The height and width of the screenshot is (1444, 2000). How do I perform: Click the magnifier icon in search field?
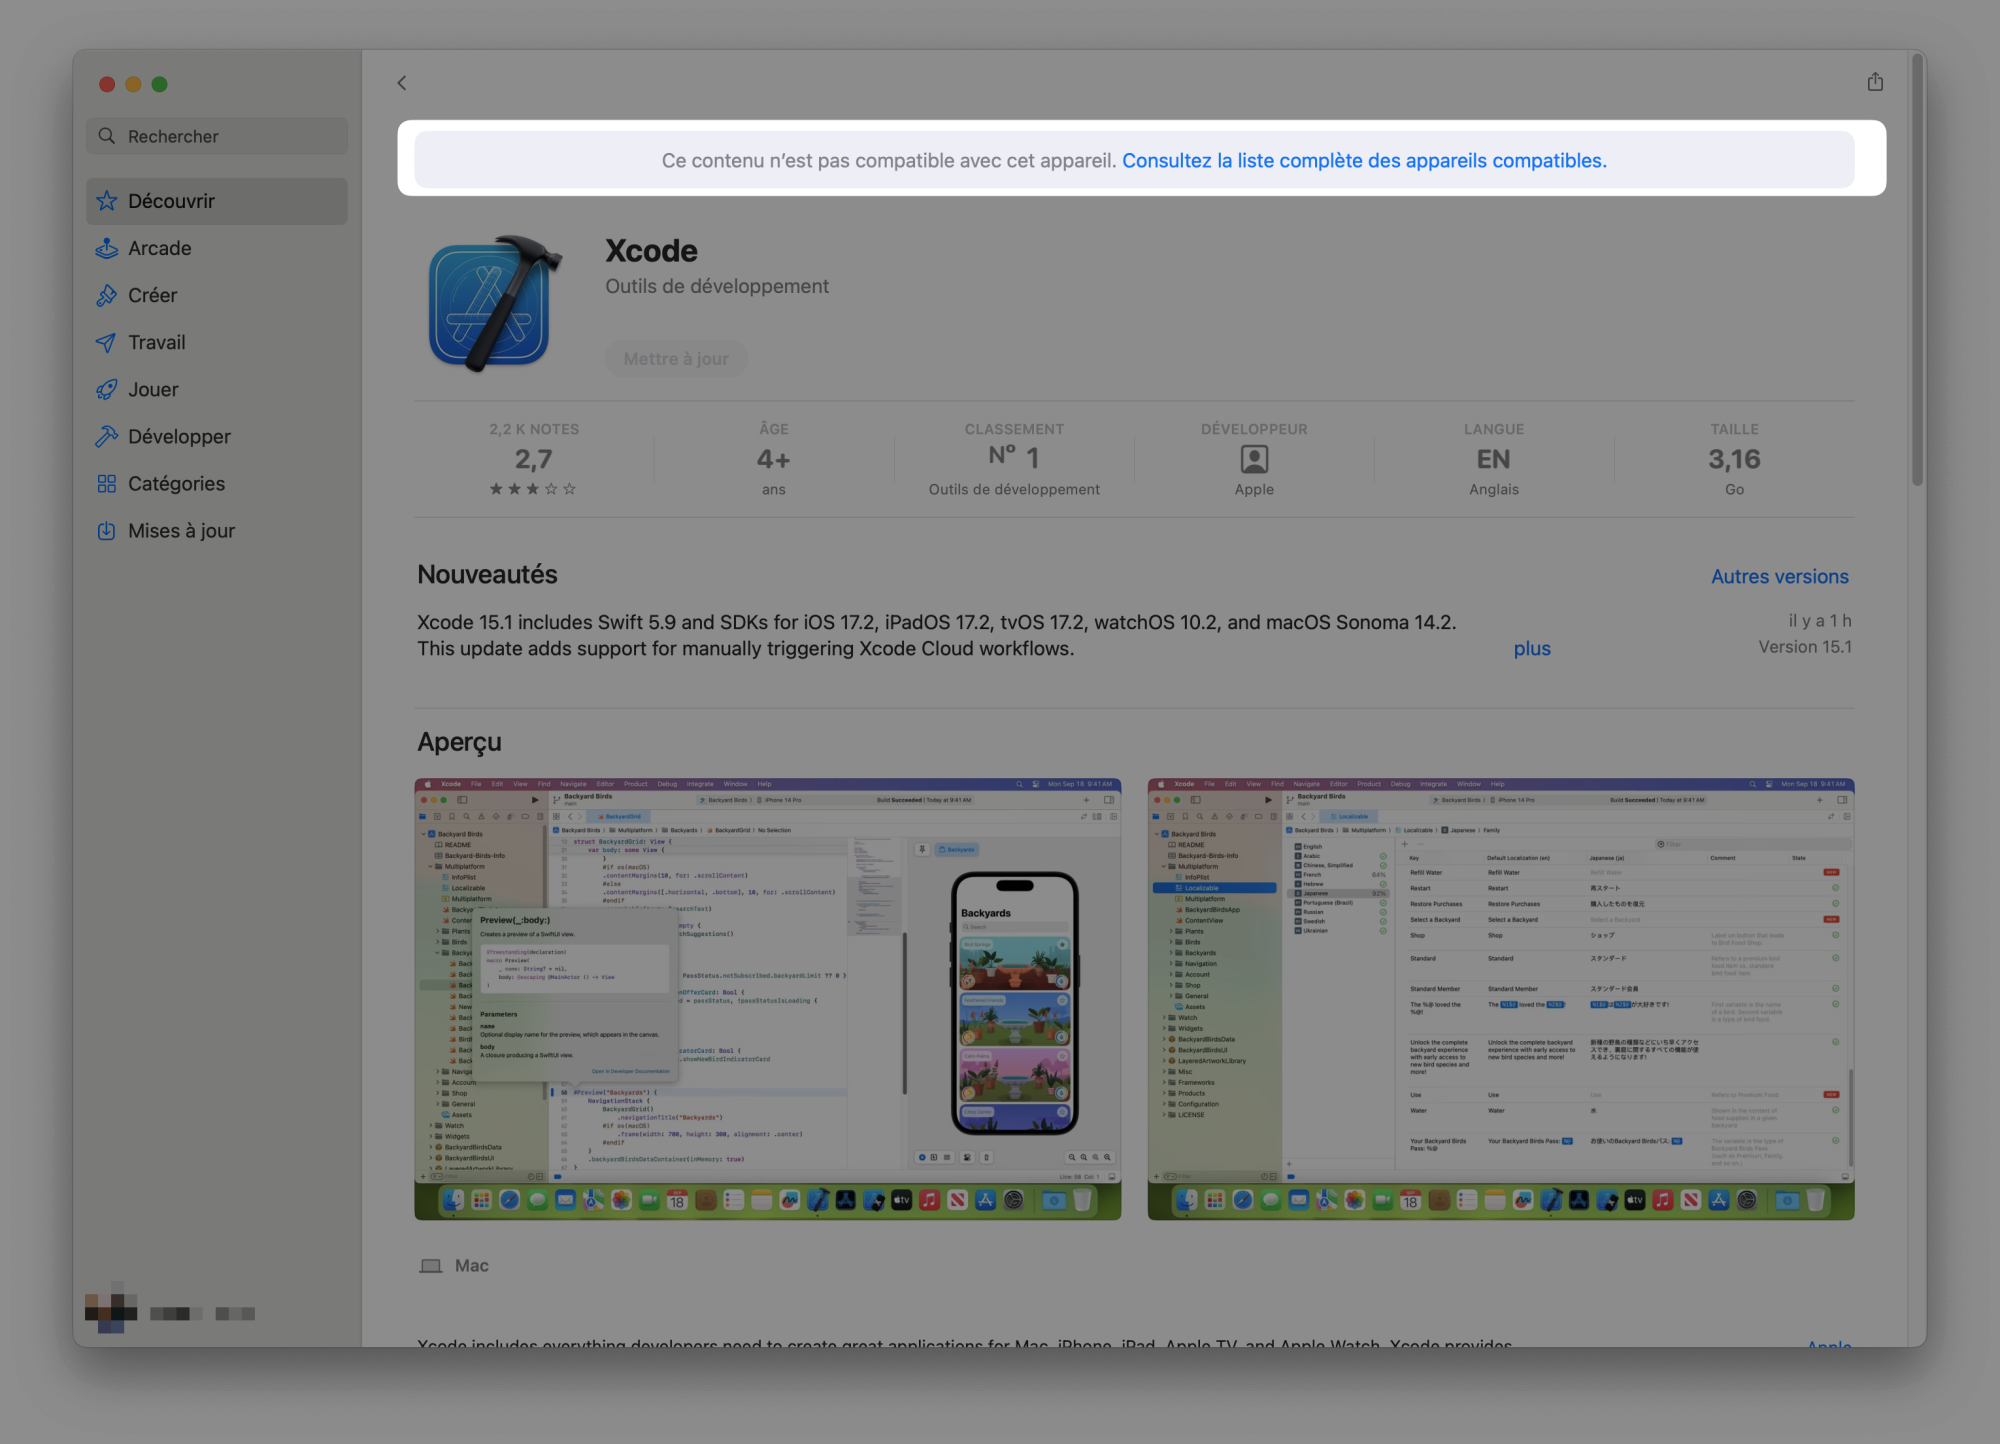click(107, 136)
